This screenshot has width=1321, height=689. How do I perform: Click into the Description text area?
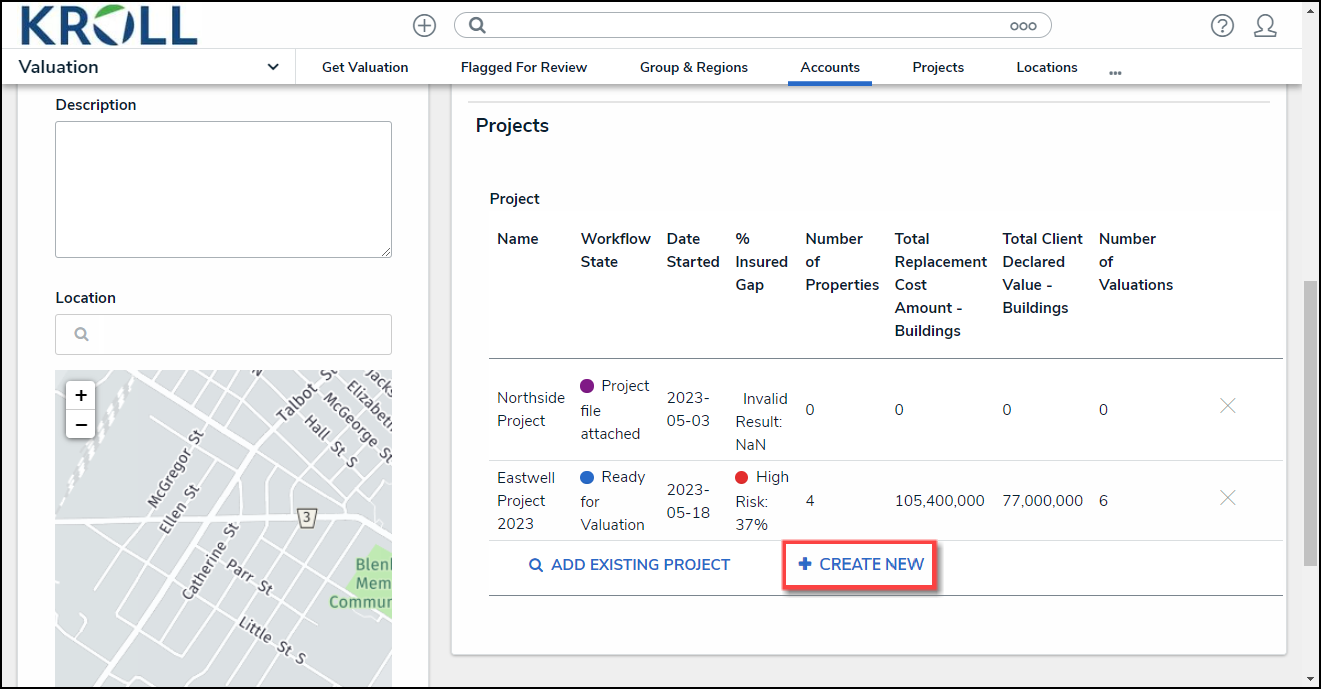click(223, 190)
